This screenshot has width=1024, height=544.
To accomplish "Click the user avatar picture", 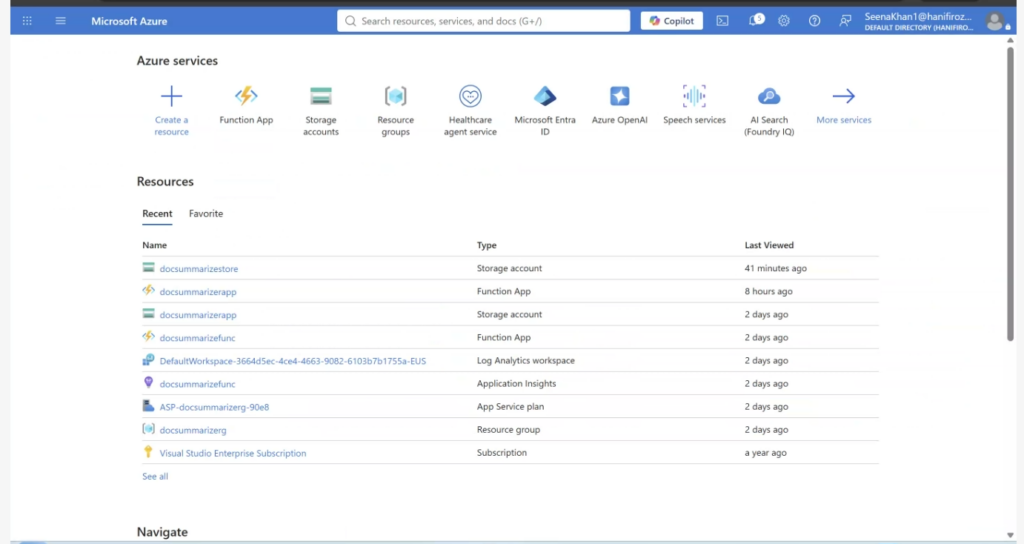I will (995, 22).
